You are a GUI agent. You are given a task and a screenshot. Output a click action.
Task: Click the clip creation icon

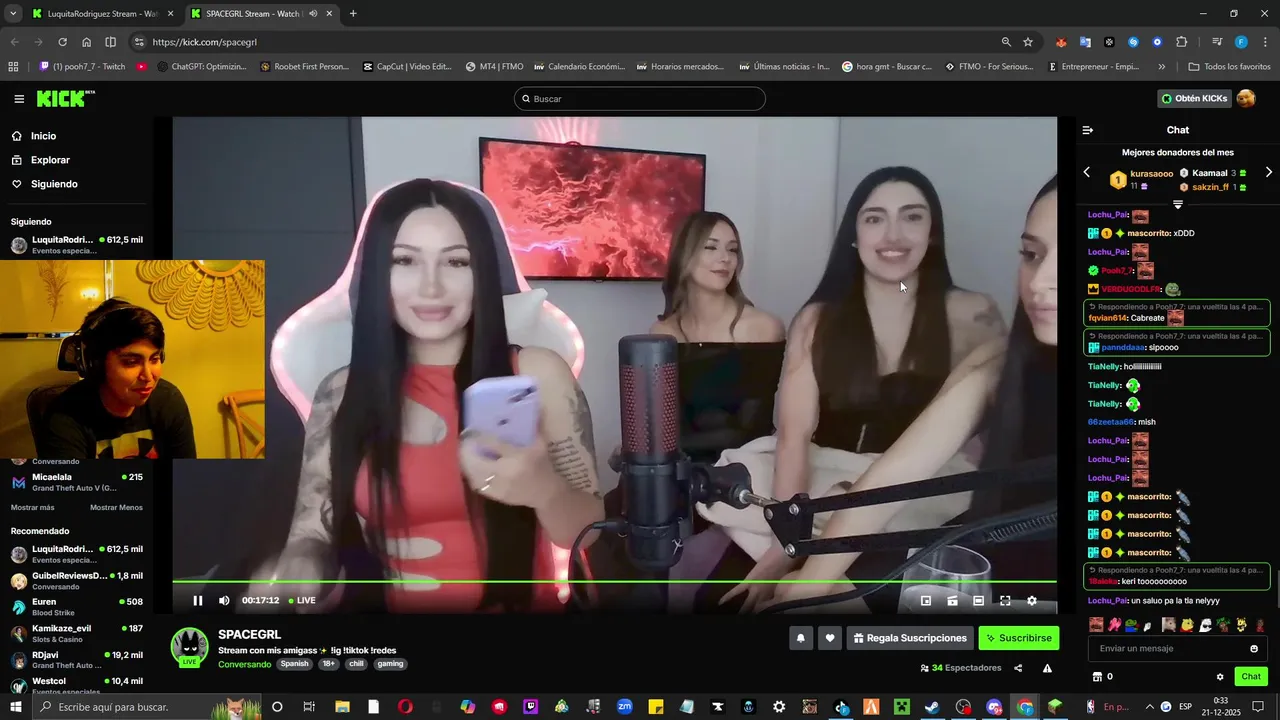[952, 601]
